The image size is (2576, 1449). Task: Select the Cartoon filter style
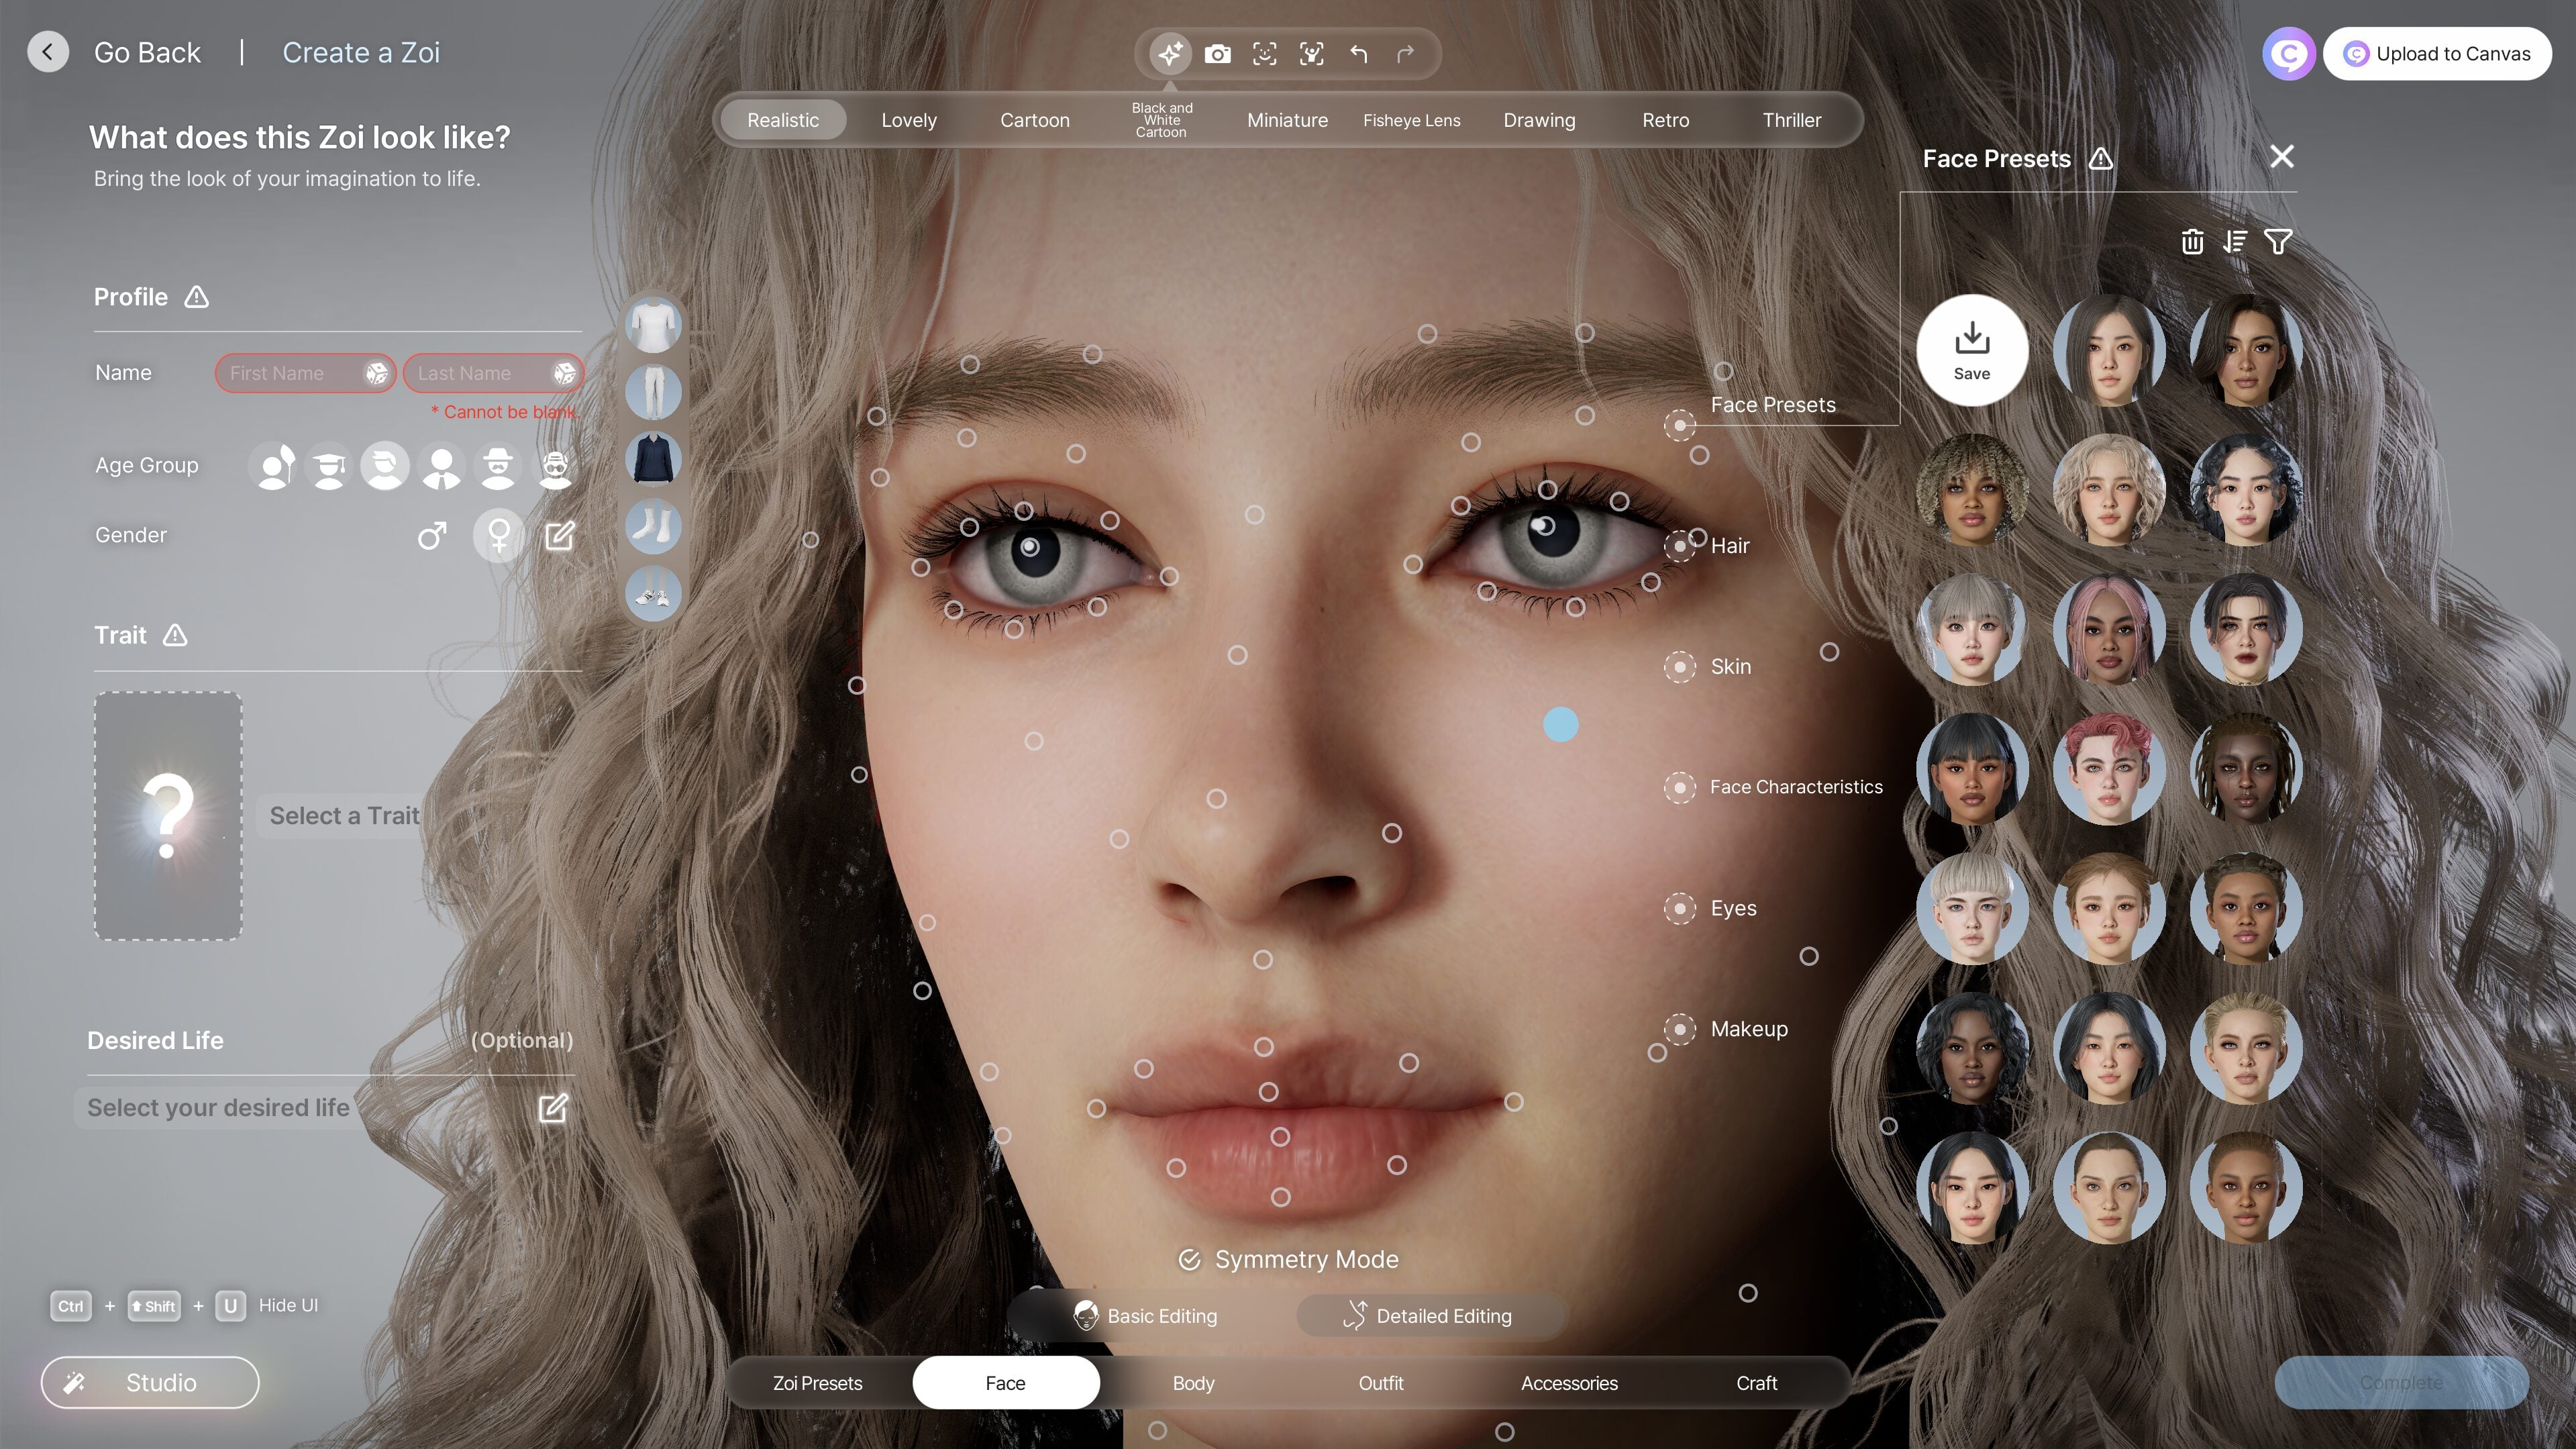[x=1034, y=120]
